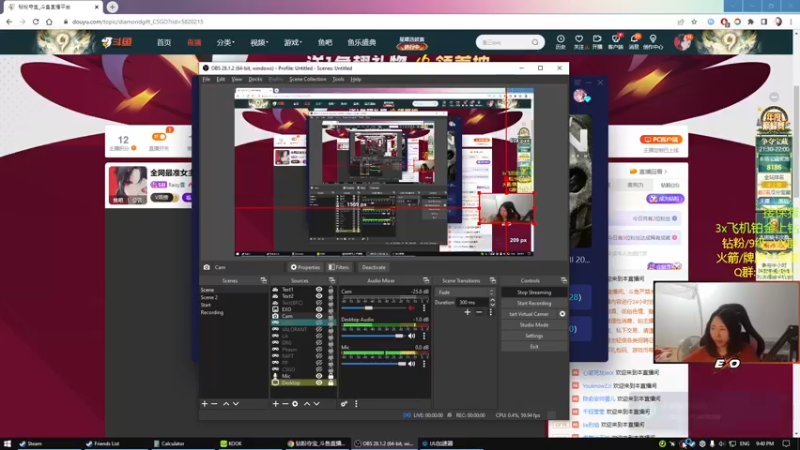Add a scene transition with plus

click(x=467, y=312)
